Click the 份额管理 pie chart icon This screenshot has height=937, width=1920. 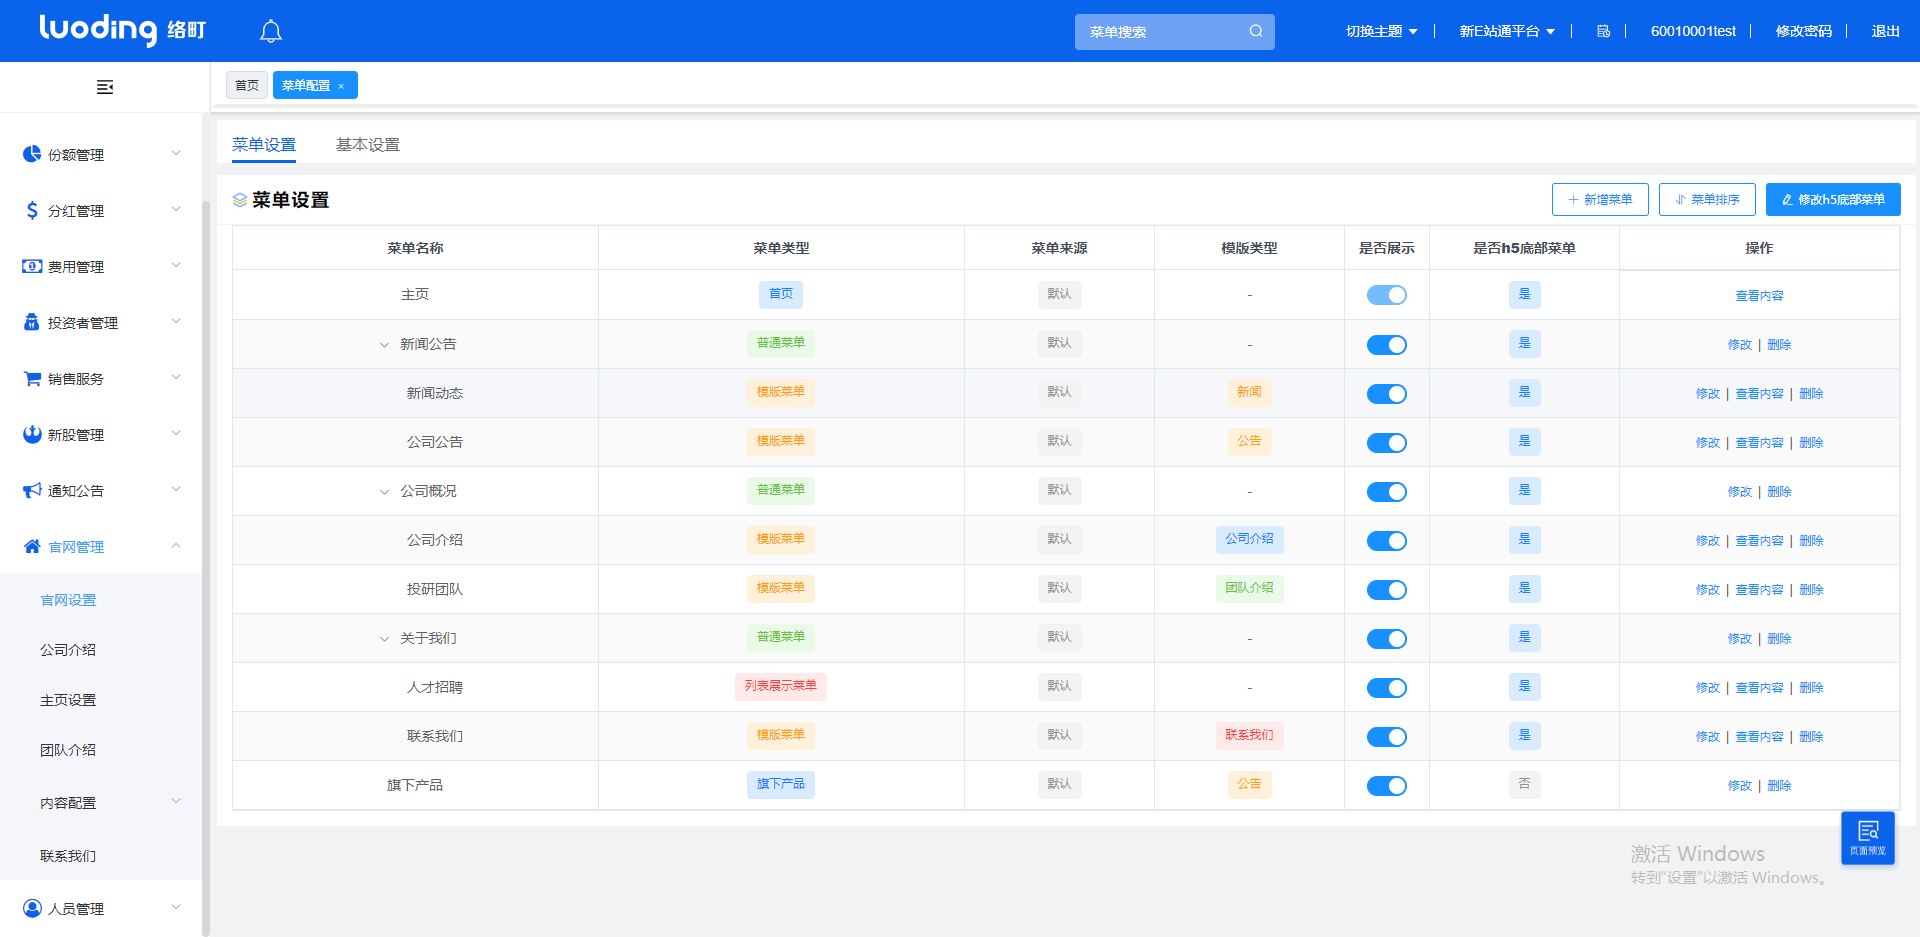click(32, 154)
